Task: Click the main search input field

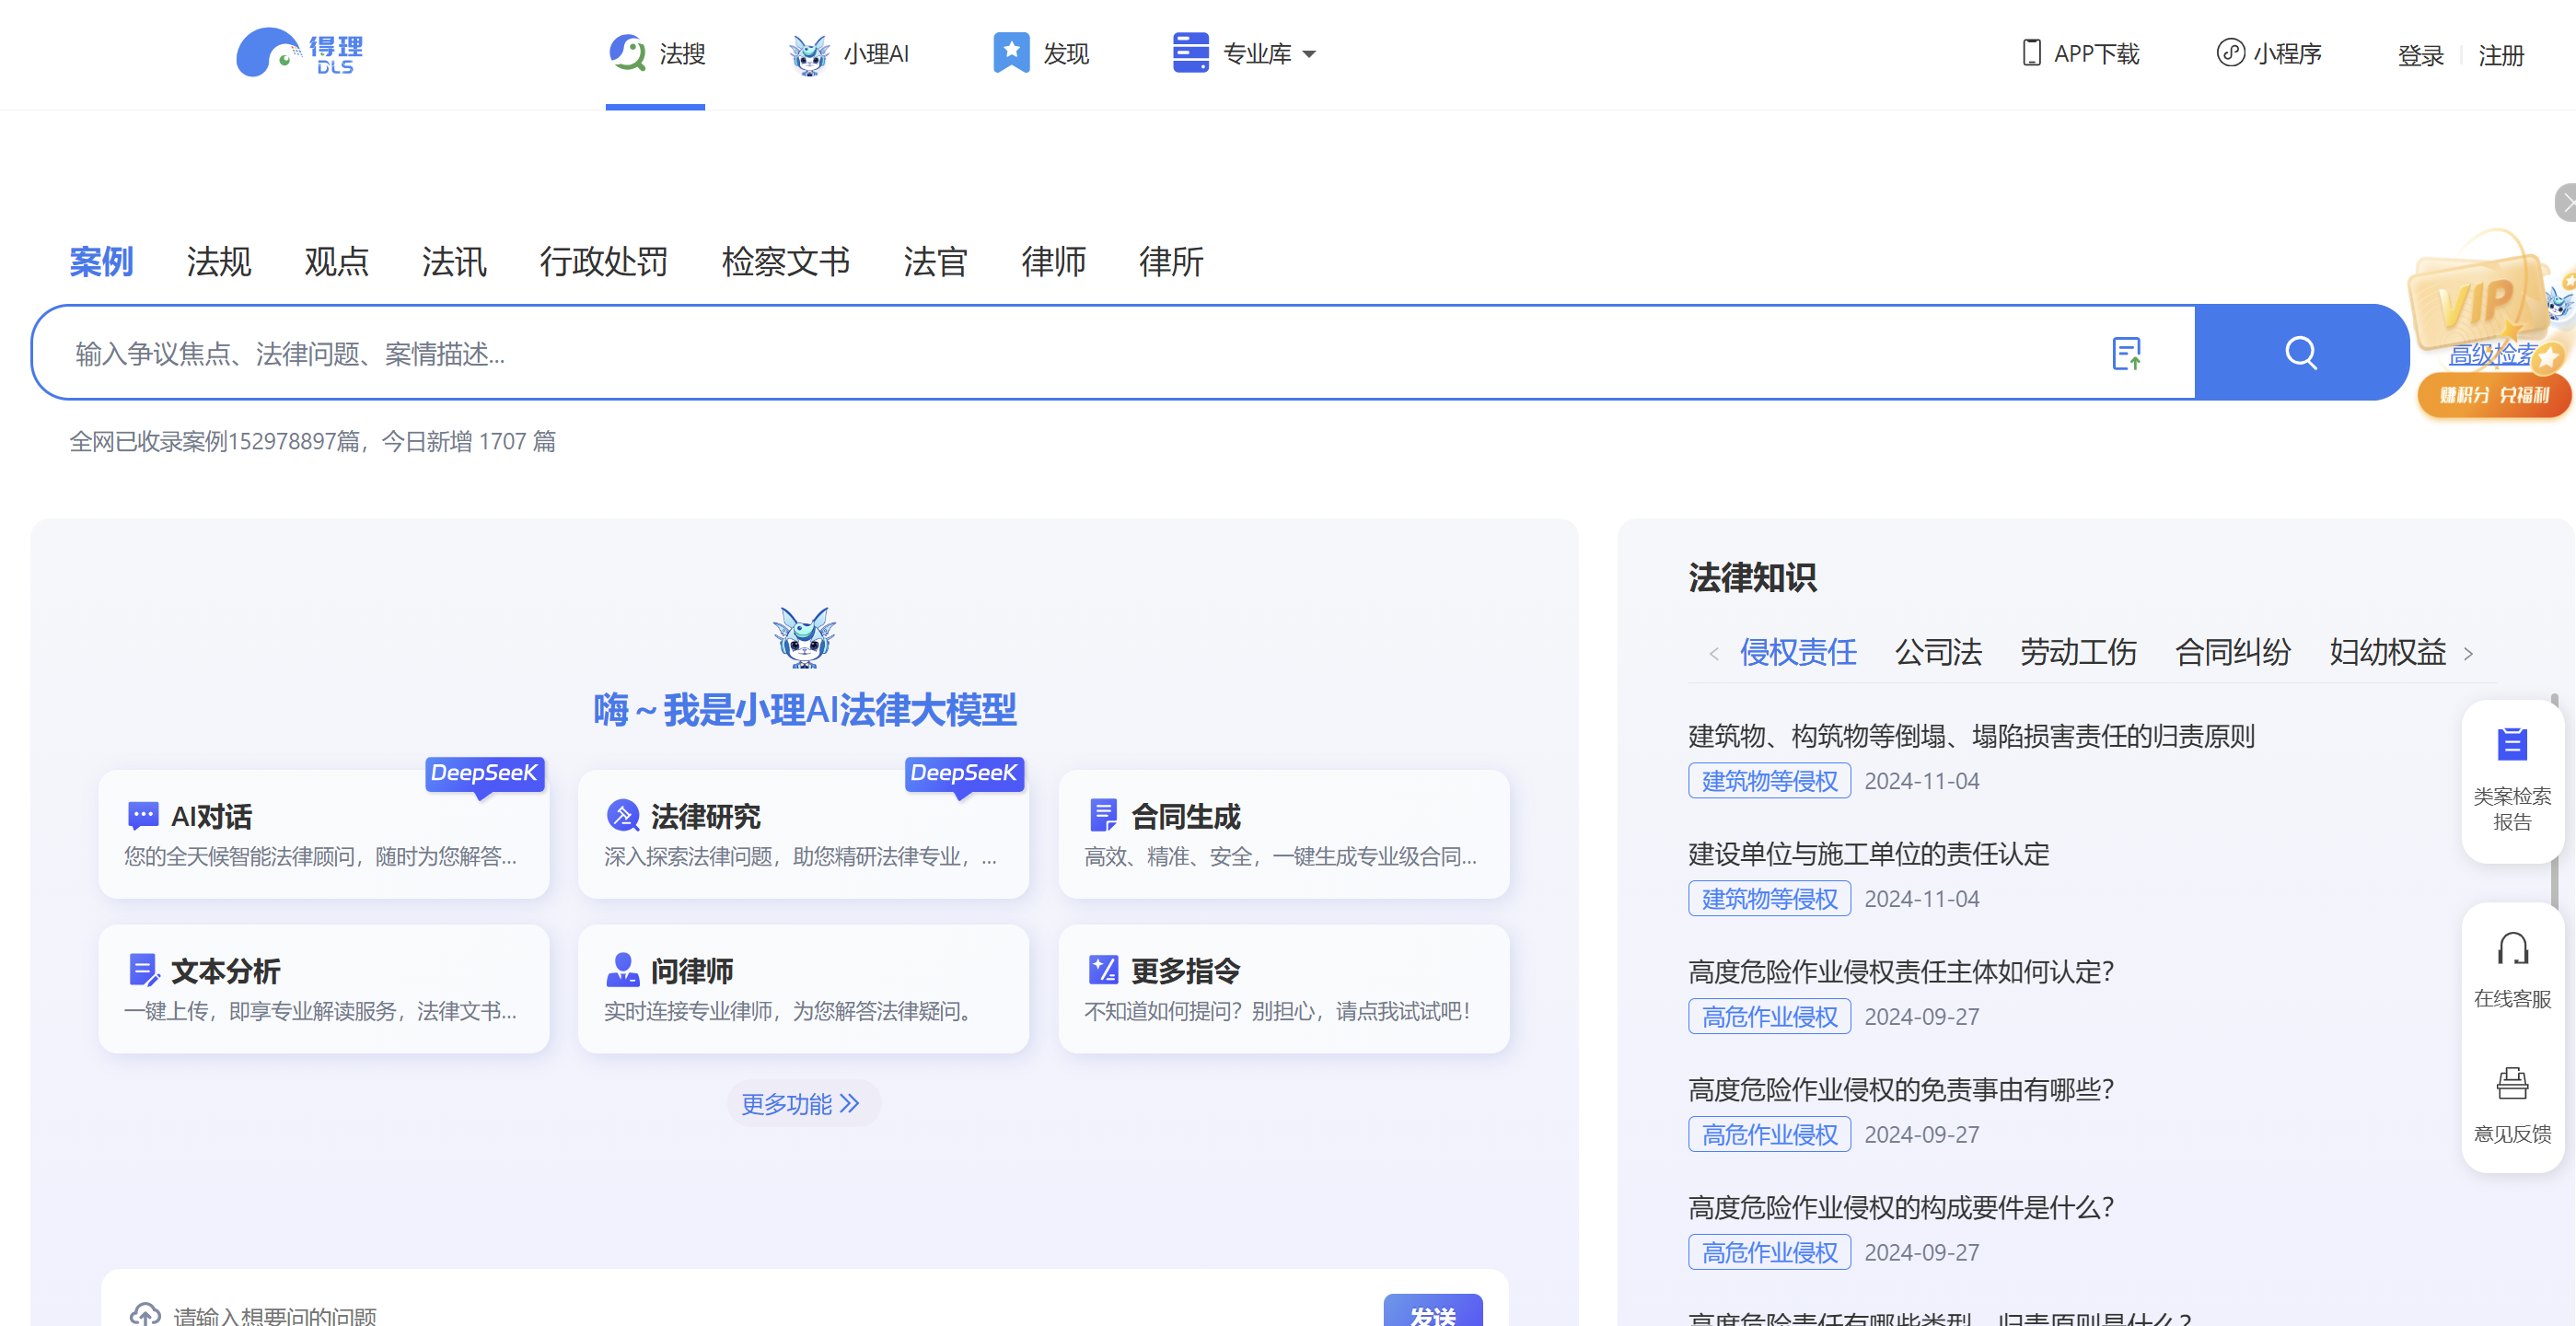Action: click(1000, 352)
